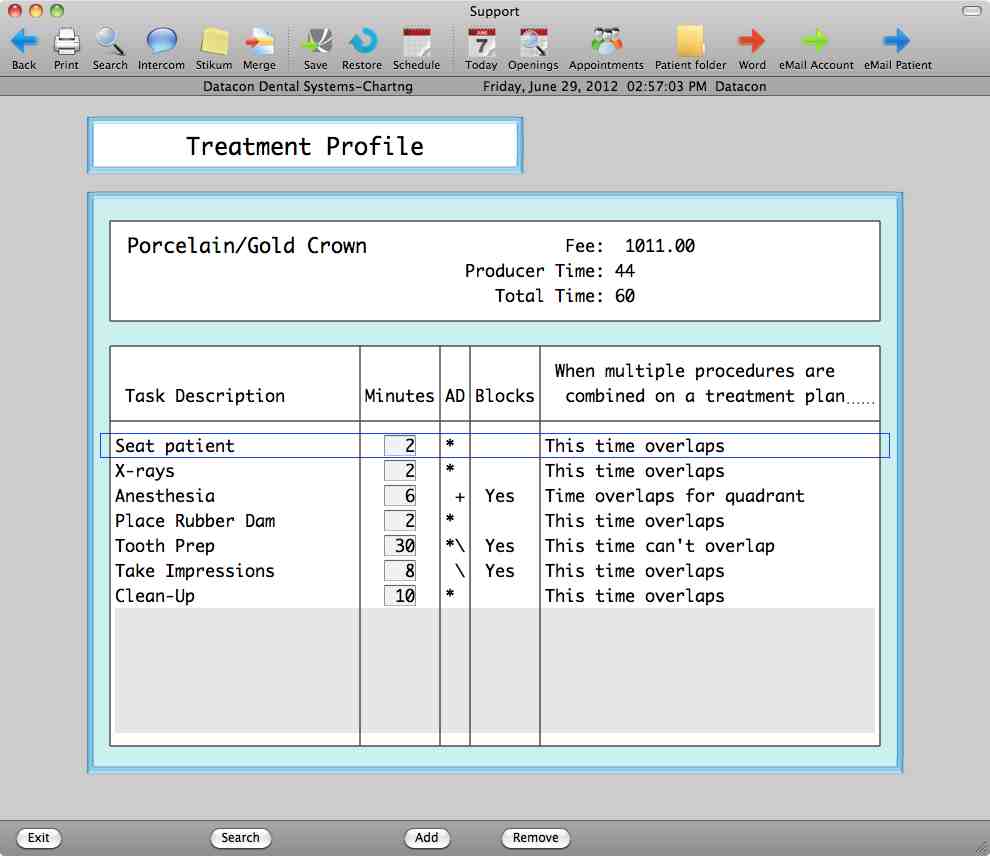Click the Remove button

(x=535, y=838)
